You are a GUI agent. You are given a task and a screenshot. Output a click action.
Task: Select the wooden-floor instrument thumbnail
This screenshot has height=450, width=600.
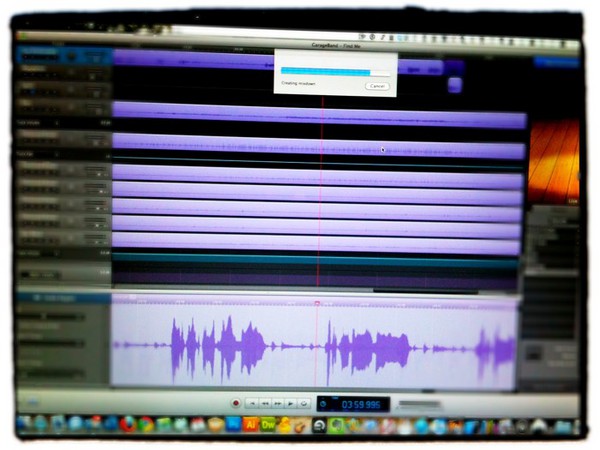pyautogui.click(x=554, y=163)
